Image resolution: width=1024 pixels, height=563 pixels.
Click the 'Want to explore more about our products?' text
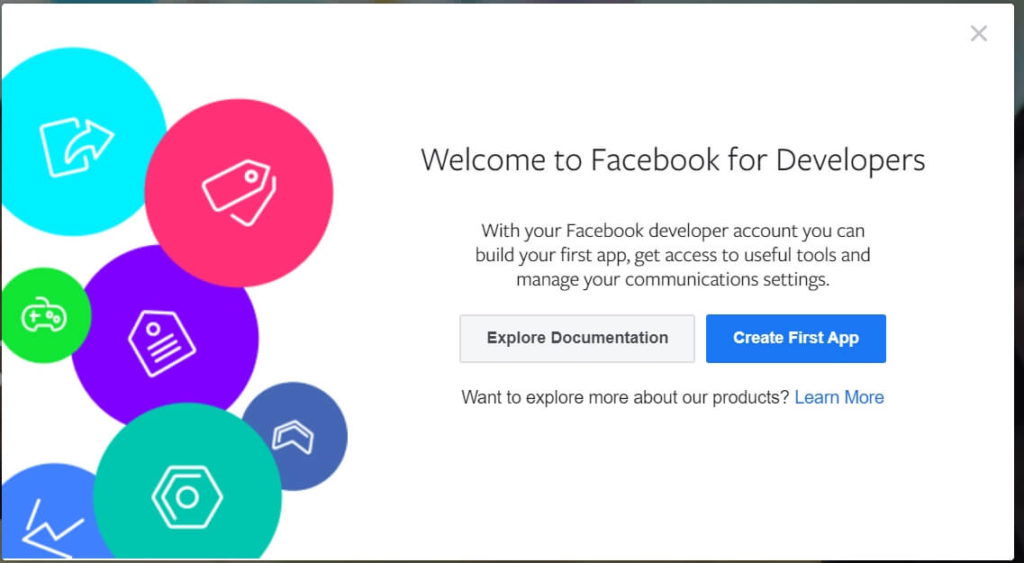[x=626, y=397]
